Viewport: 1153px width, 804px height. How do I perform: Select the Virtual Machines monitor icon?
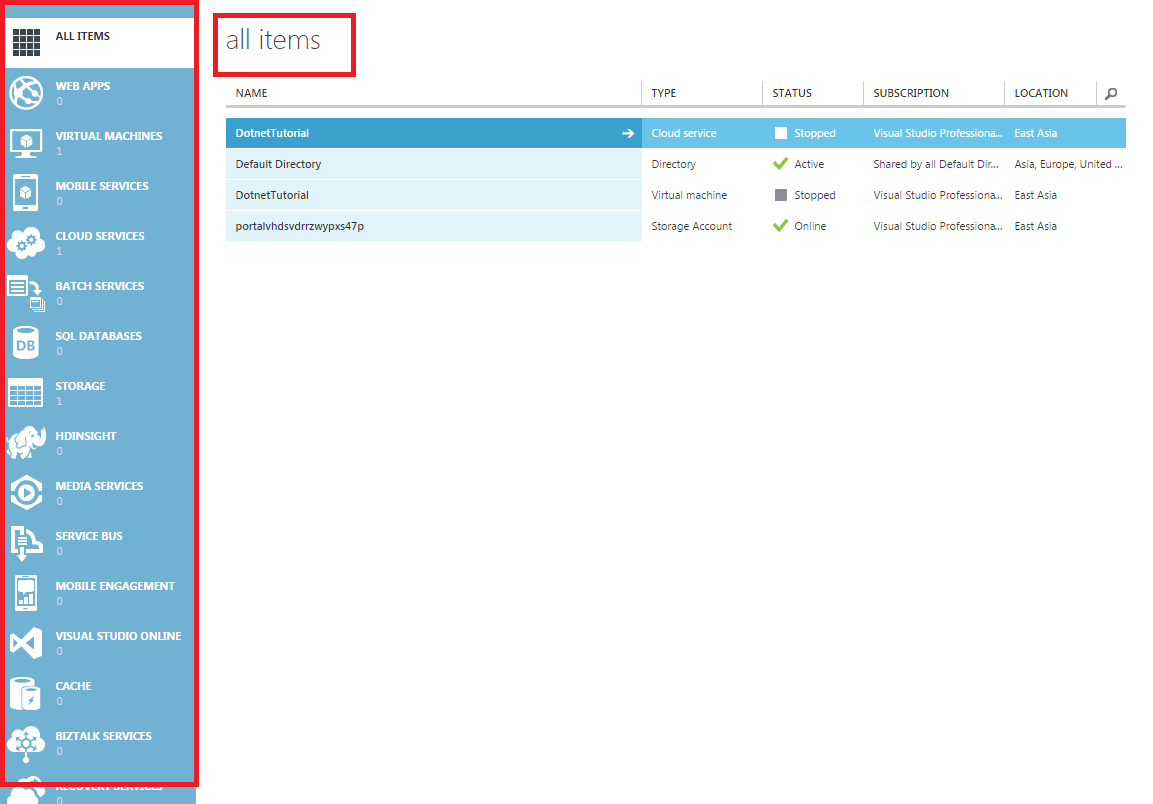[x=26, y=143]
